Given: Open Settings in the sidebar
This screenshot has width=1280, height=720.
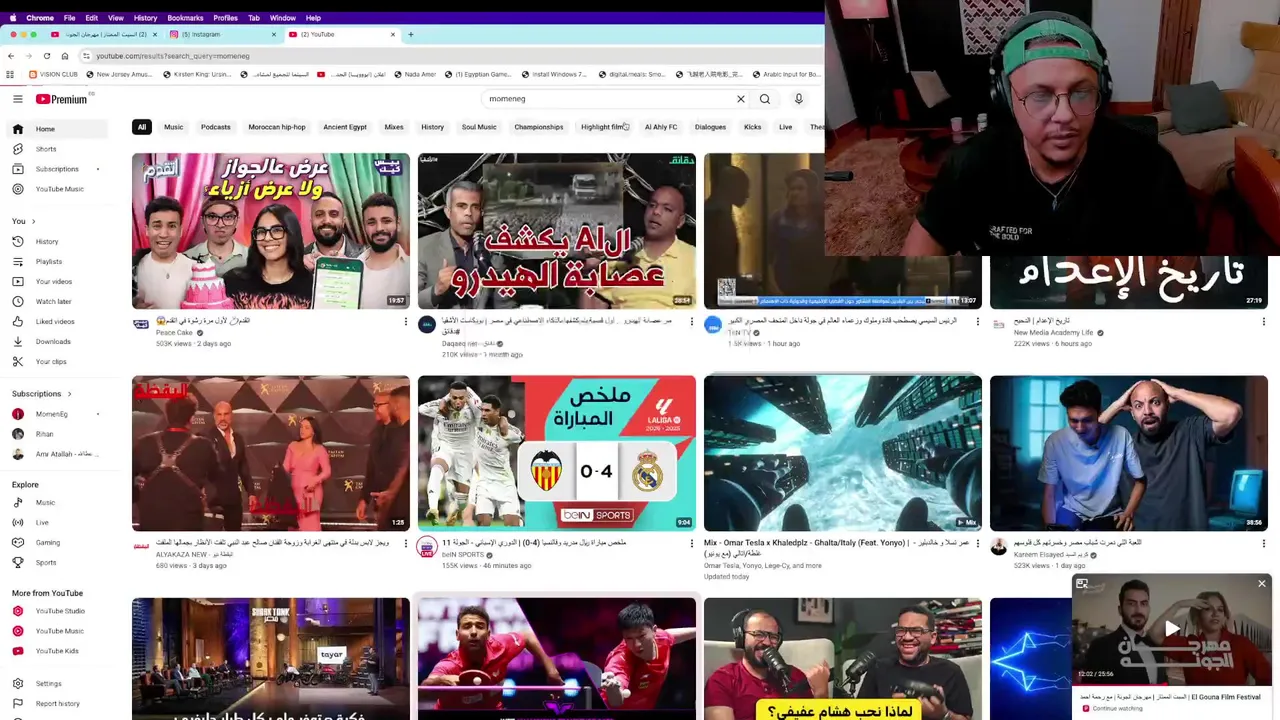Looking at the screenshot, I should (x=57, y=683).
